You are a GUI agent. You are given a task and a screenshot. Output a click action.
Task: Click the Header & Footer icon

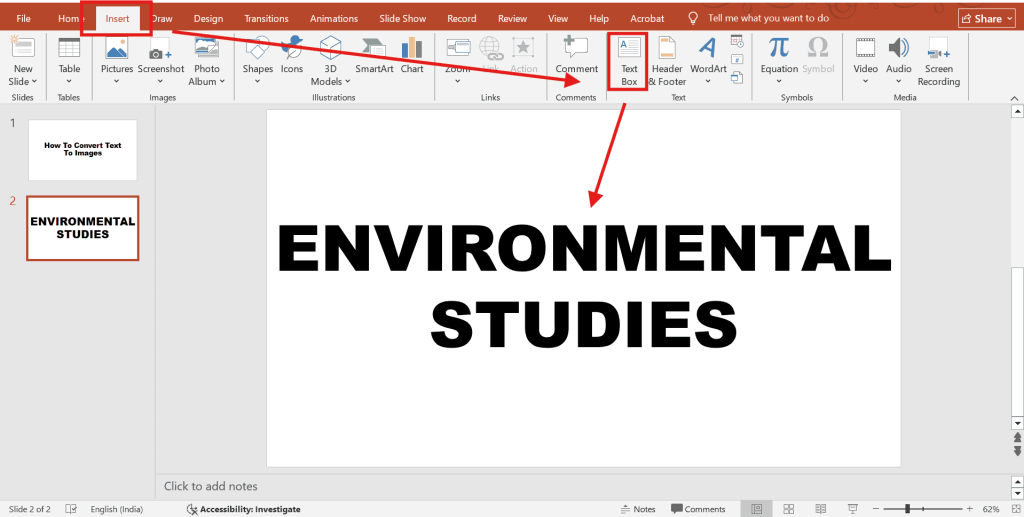click(x=667, y=60)
